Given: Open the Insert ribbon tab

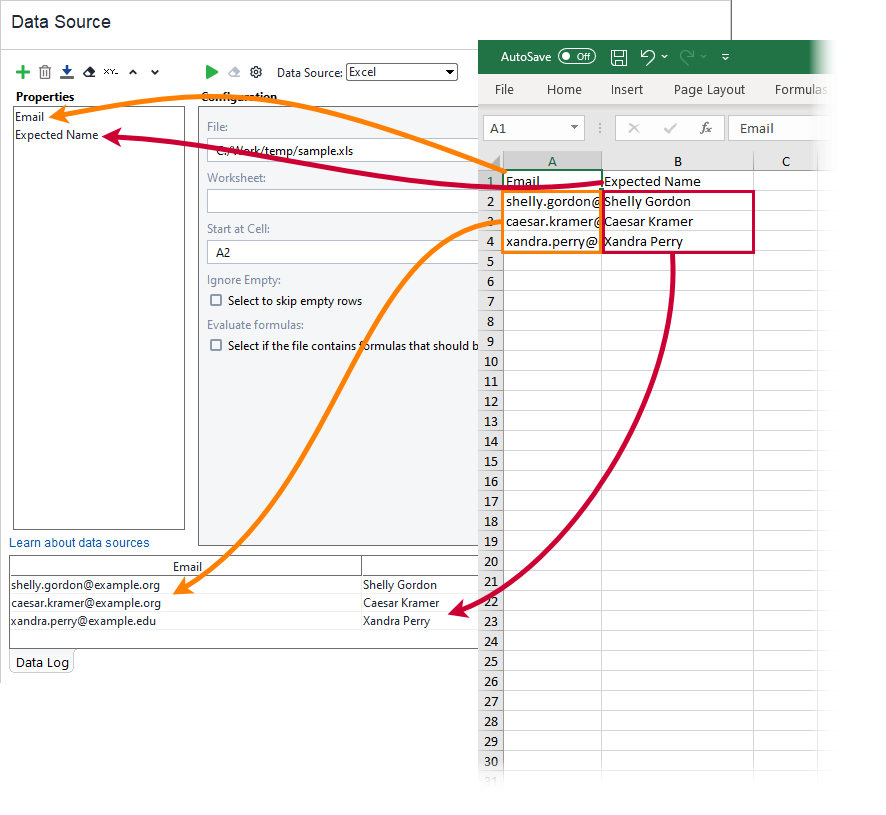Looking at the screenshot, I should coord(627,90).
